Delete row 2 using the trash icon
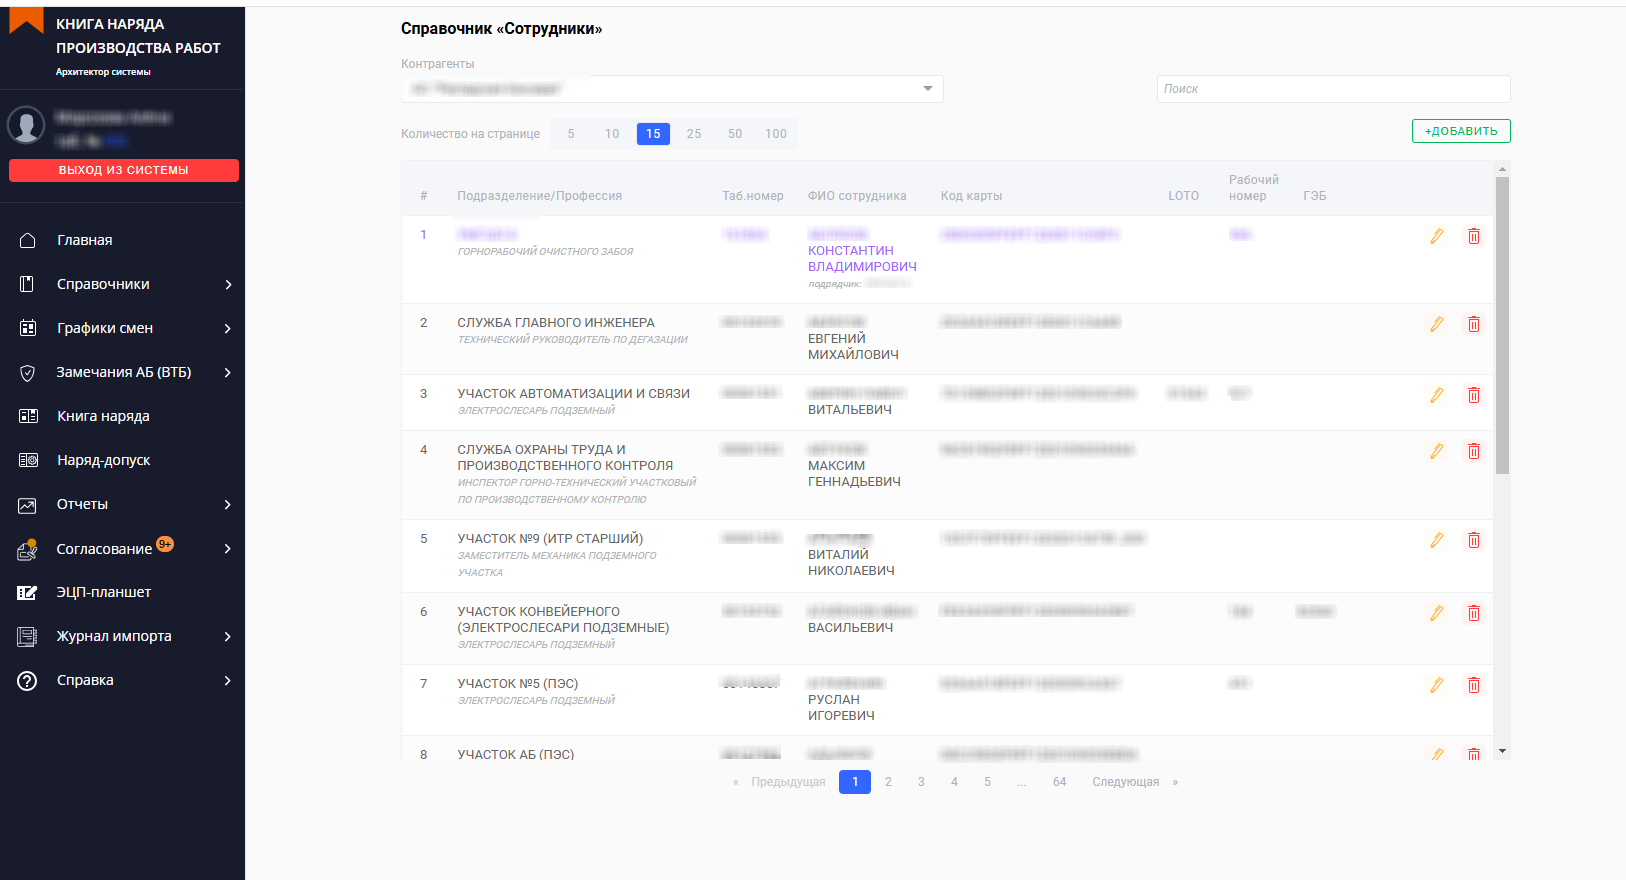 click(1473, 325)
